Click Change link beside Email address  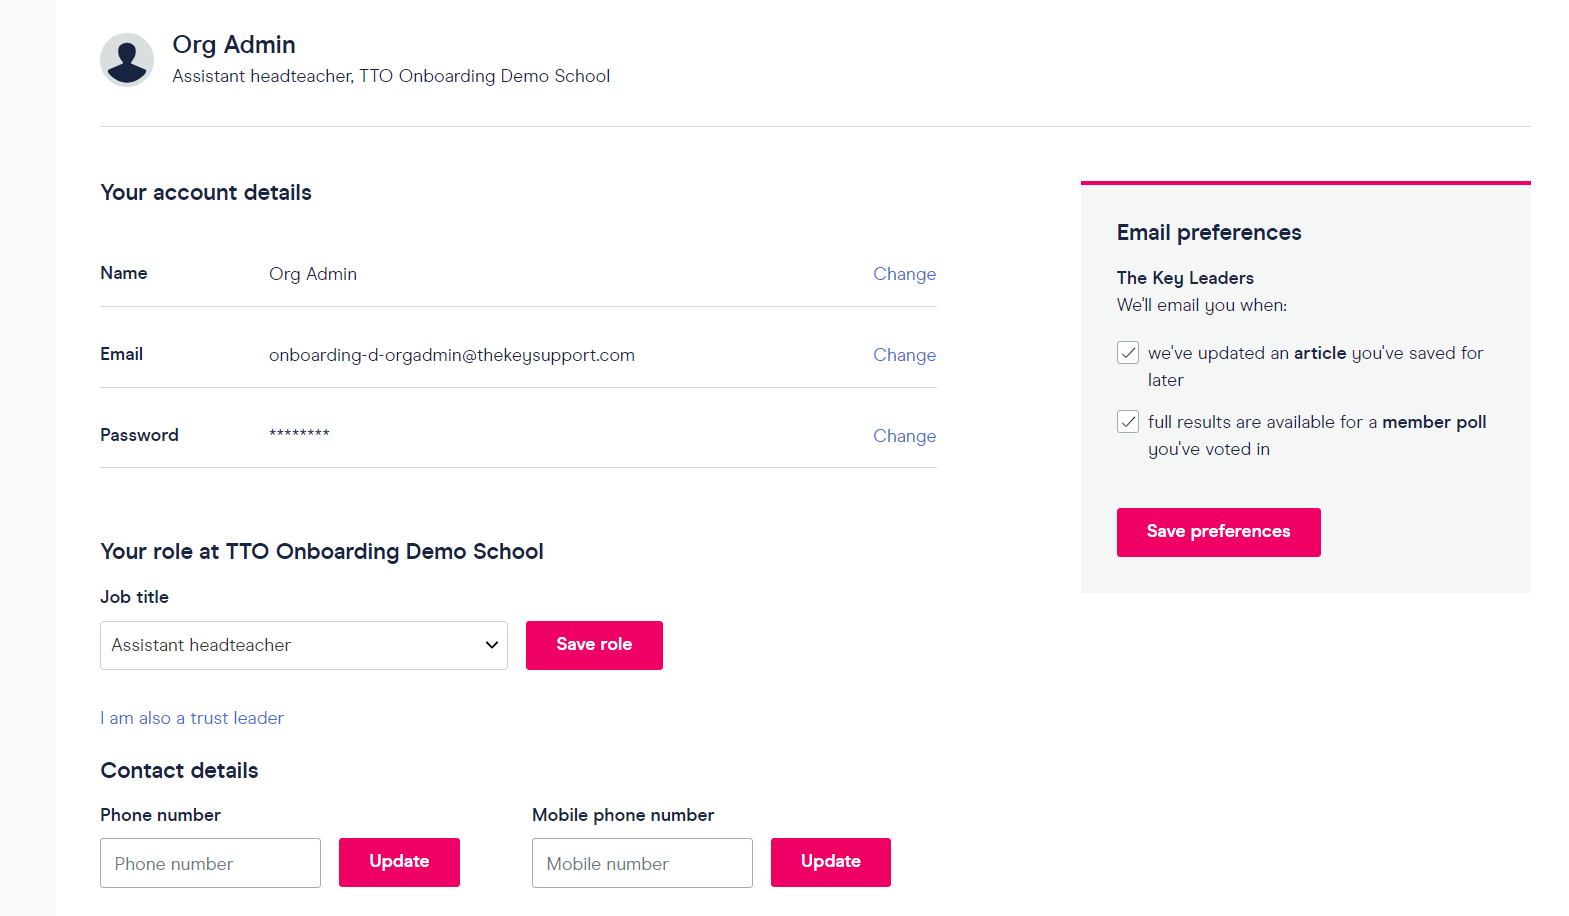[904, 355]
